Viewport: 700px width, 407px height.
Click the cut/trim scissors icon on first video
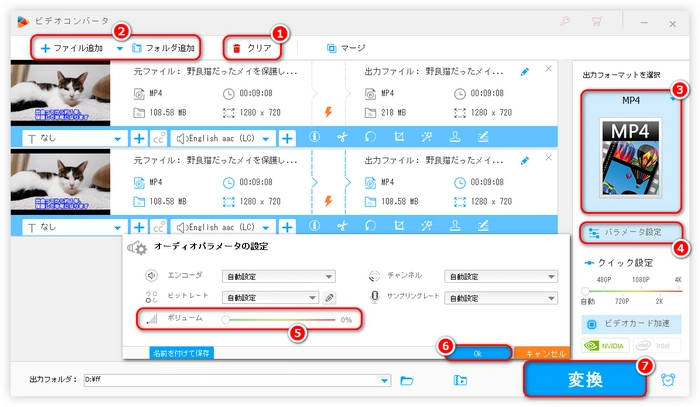(341, 138)
